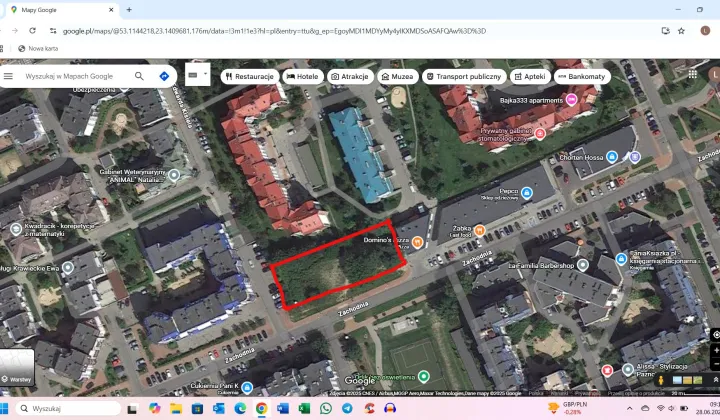The image size is (720, 420).
Task: Select the green imagery thumbnail
Action: [x=698, y=380]
